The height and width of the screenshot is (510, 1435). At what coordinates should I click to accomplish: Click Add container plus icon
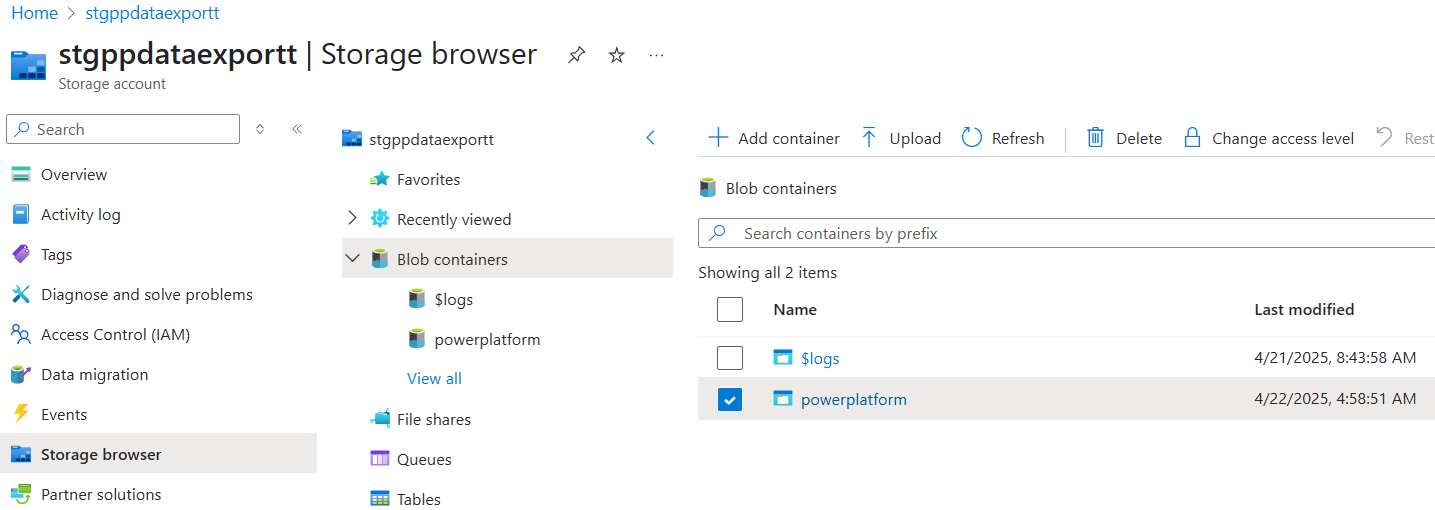[x=718, y=138]
